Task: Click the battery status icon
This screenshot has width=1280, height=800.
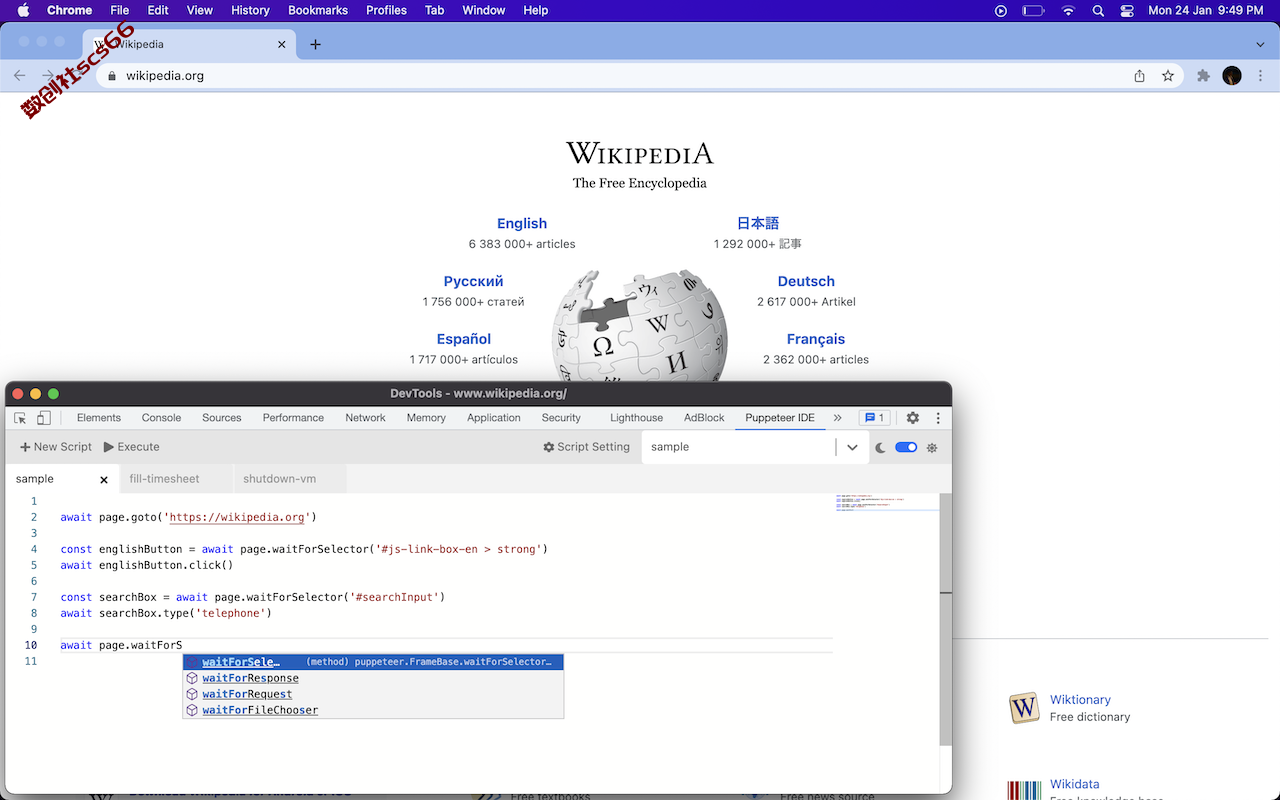Action: 1033,10
